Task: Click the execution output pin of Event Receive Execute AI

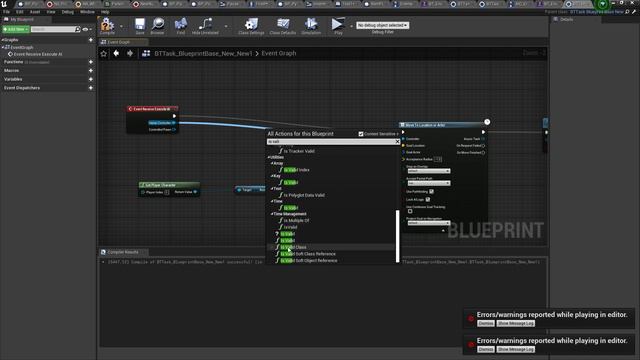Action: [x=174, y=116]
